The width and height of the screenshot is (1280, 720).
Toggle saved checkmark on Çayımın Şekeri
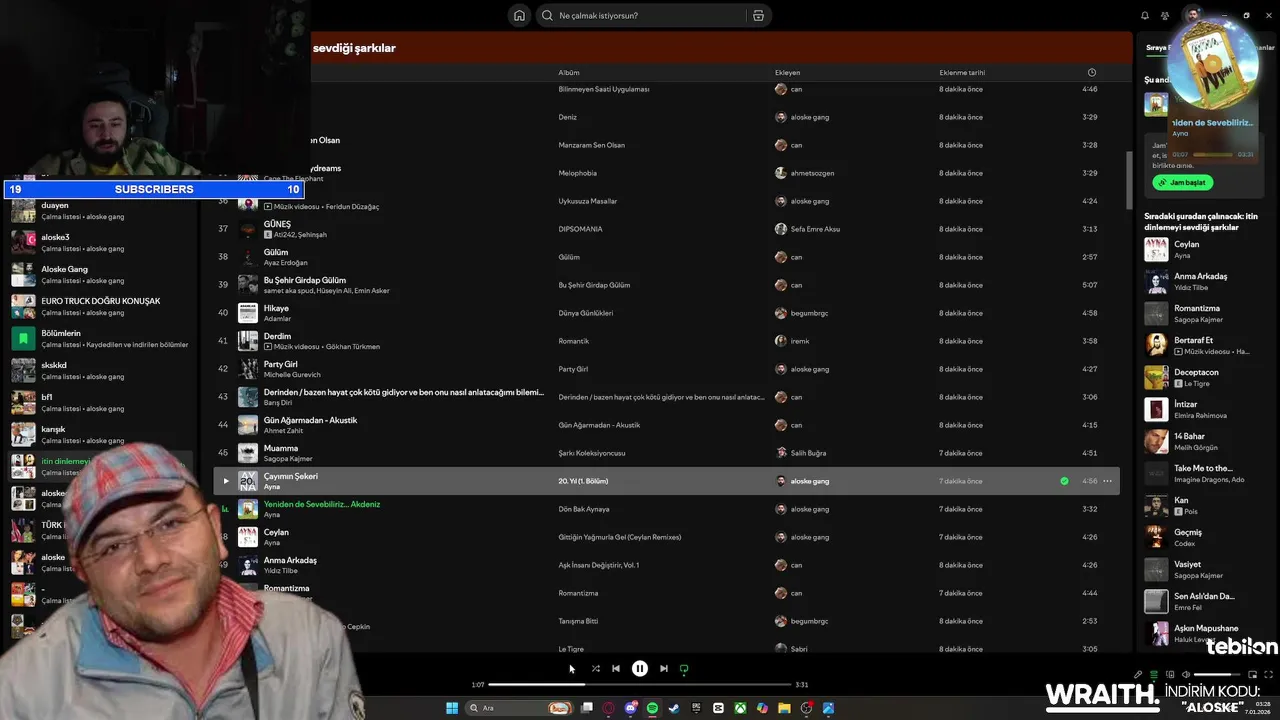1064,481
